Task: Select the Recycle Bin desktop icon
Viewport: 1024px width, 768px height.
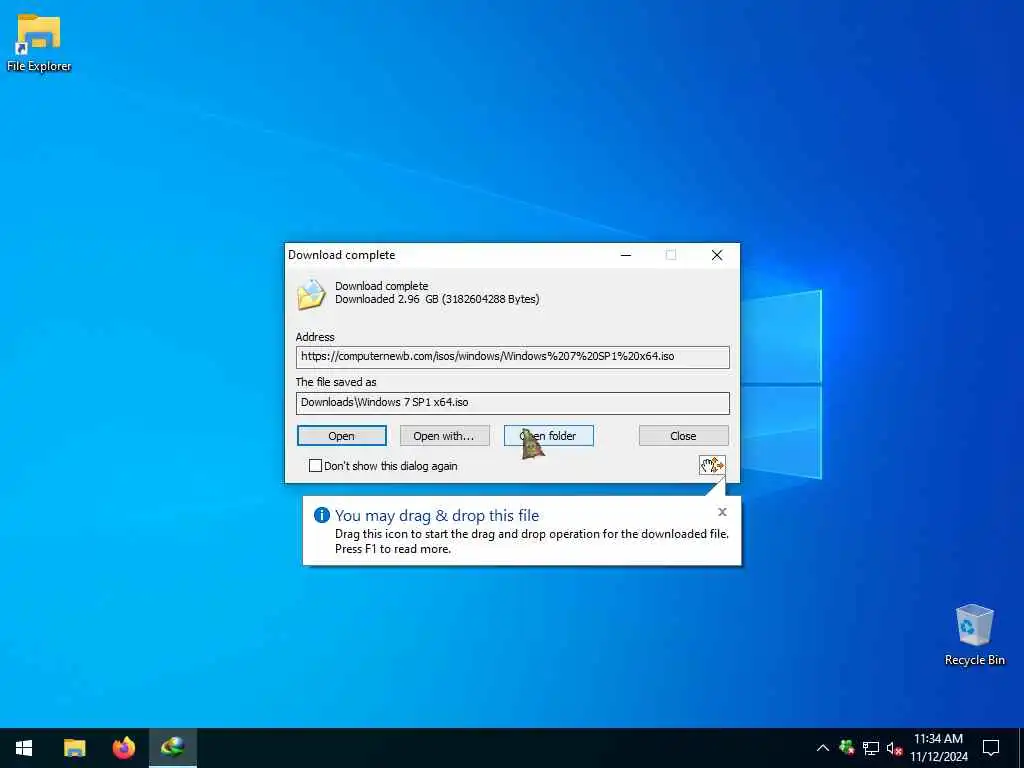Action: [x=974, y=635]
